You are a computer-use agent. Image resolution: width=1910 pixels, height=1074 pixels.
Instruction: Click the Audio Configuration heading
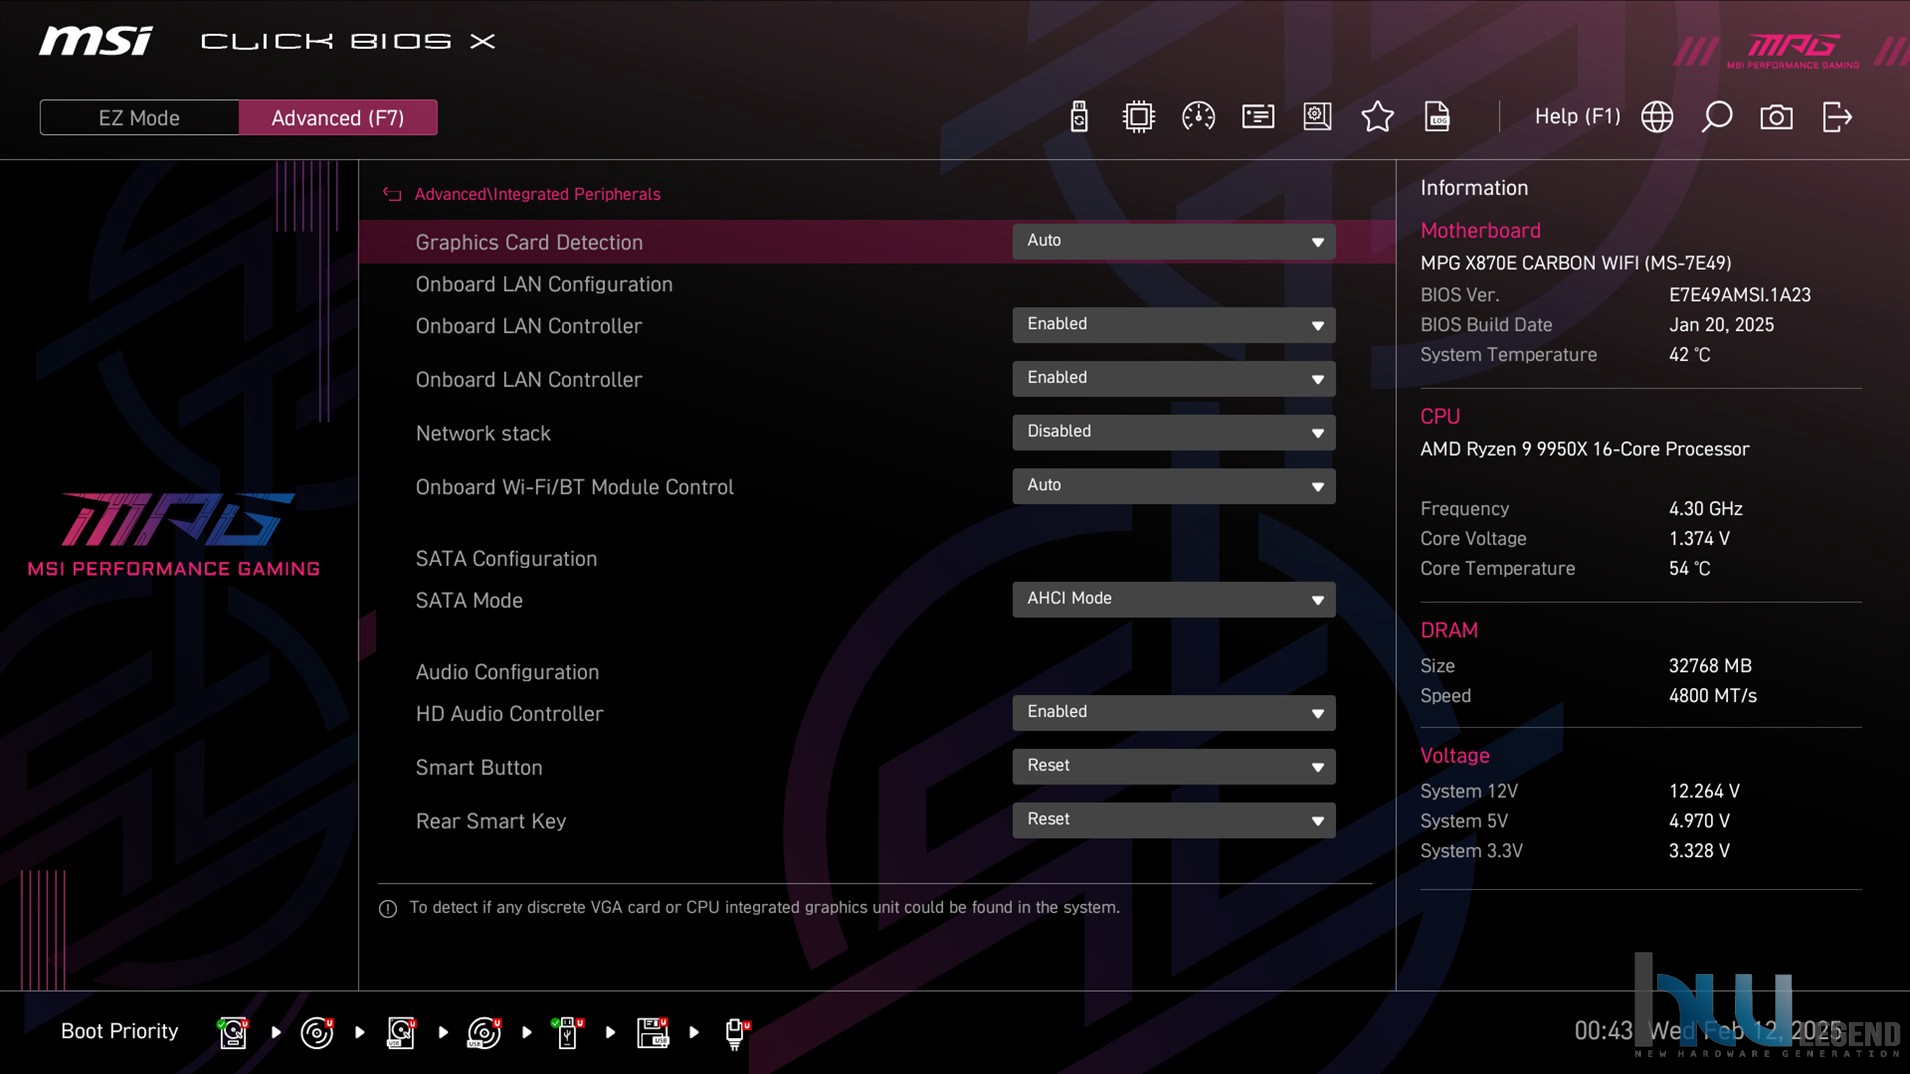click(x=507, y=672)
